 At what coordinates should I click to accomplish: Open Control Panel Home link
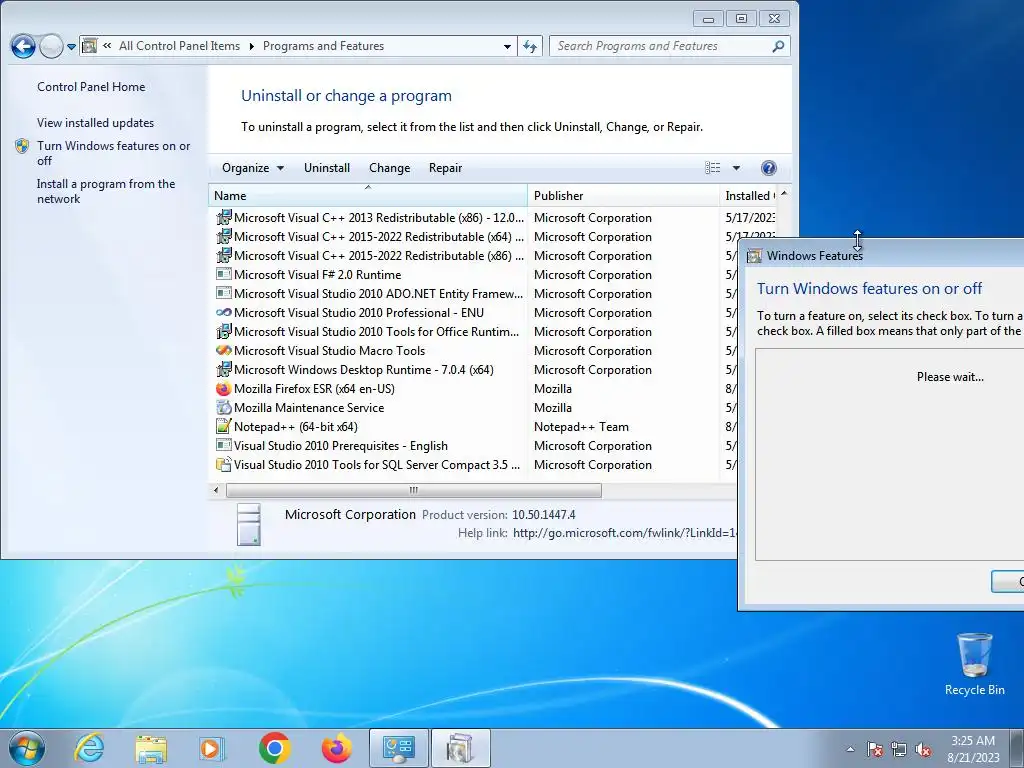tap(91, 87)
